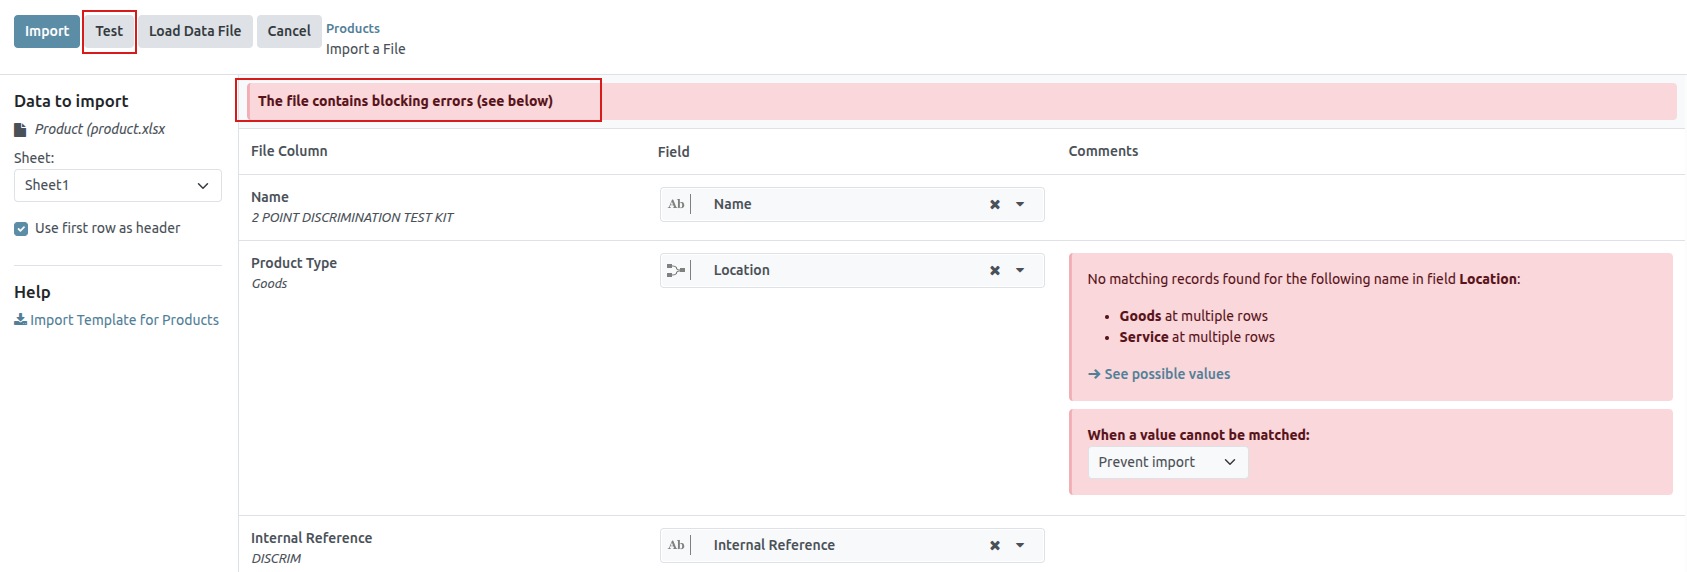The height and width of the screenshot is (572, 1687).
Task: Click the Ab icon in Internal Reference field
Action: point(676,545)
